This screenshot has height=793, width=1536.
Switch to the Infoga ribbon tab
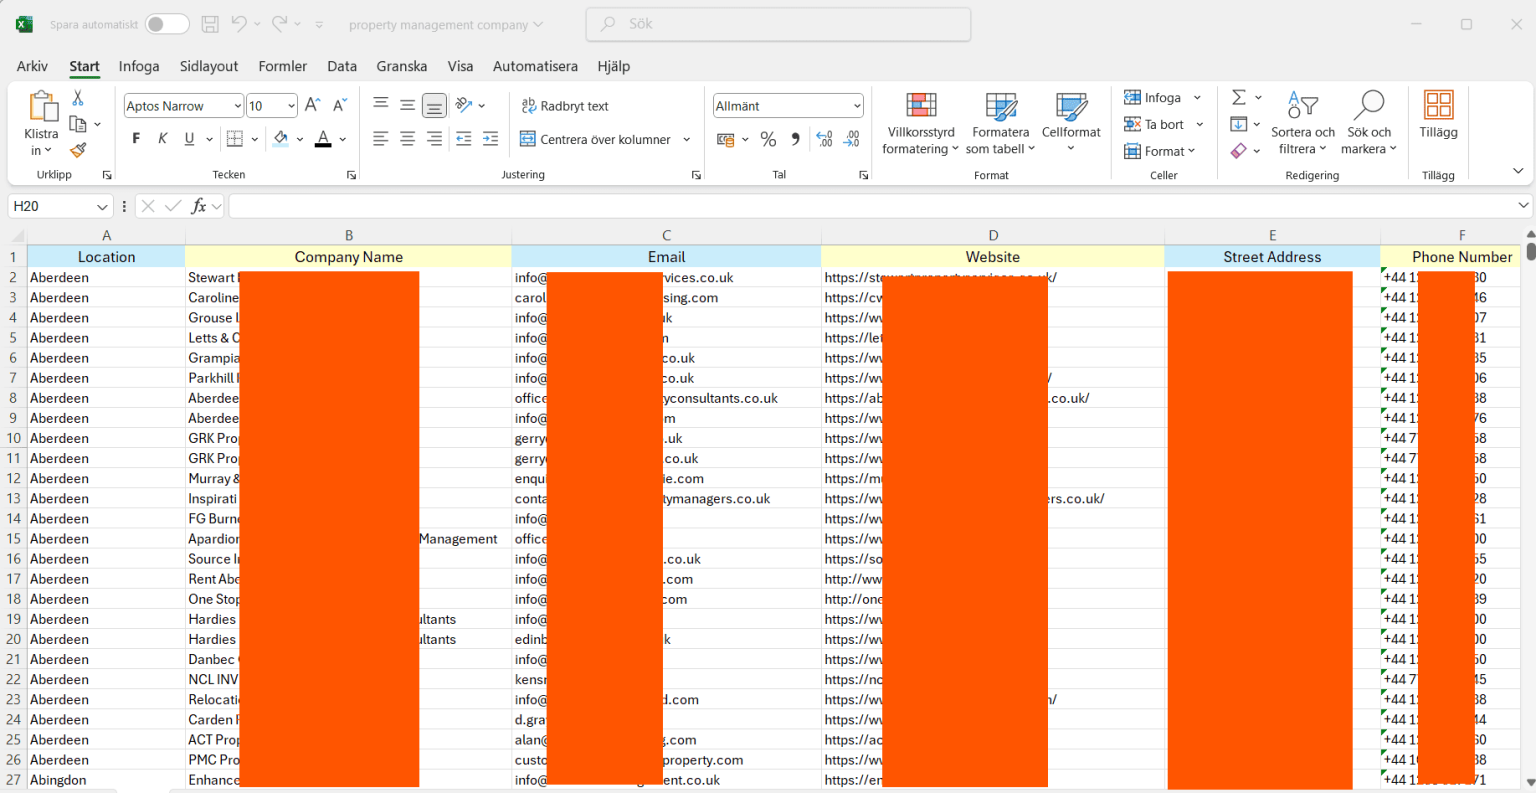(x=139, y=66)
